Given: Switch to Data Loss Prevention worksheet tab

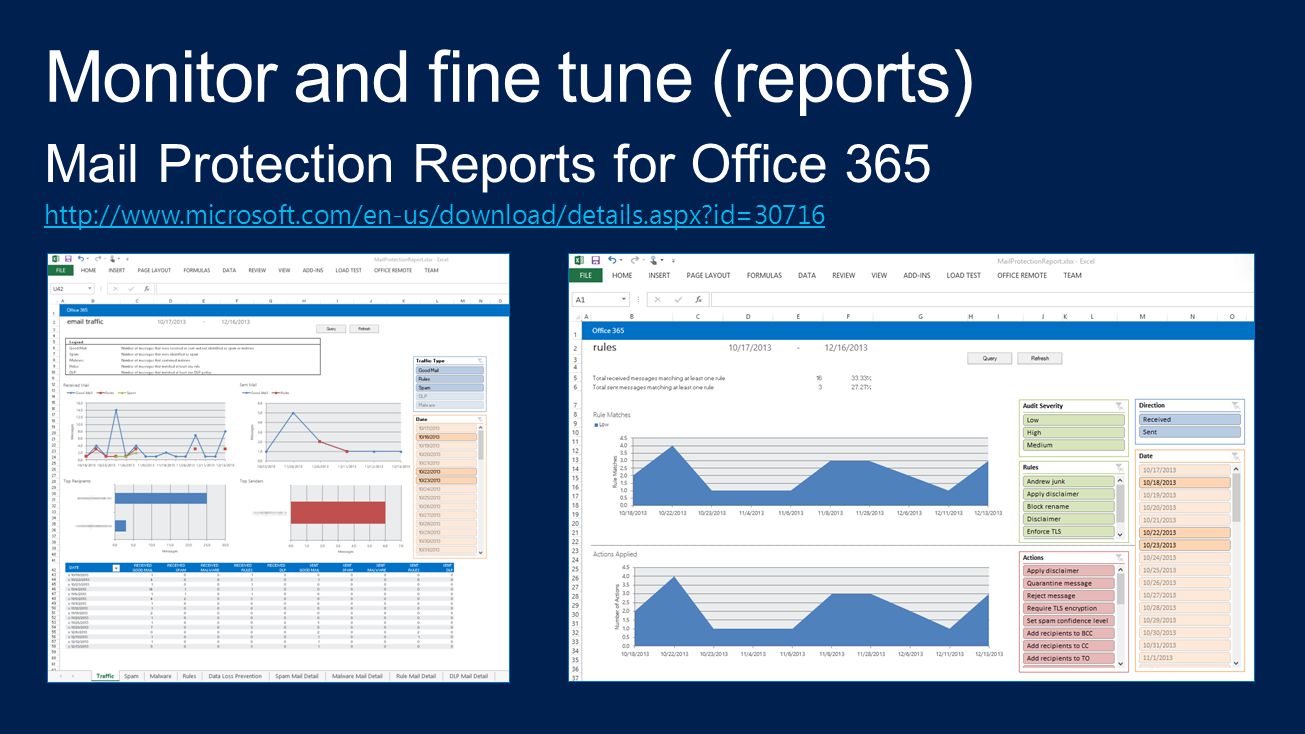Looking at the screenshot, I should (x=235, y=676).
